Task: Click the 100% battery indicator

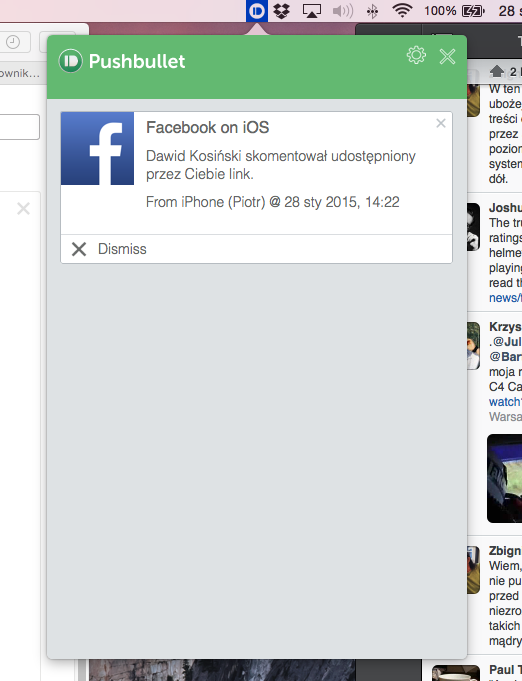Action: tap(454, 11)
